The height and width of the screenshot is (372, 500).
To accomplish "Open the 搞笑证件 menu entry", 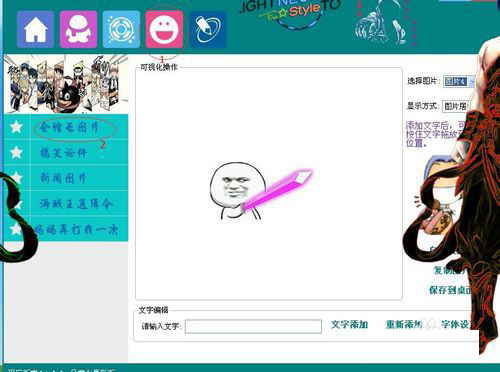I will 63,153.
